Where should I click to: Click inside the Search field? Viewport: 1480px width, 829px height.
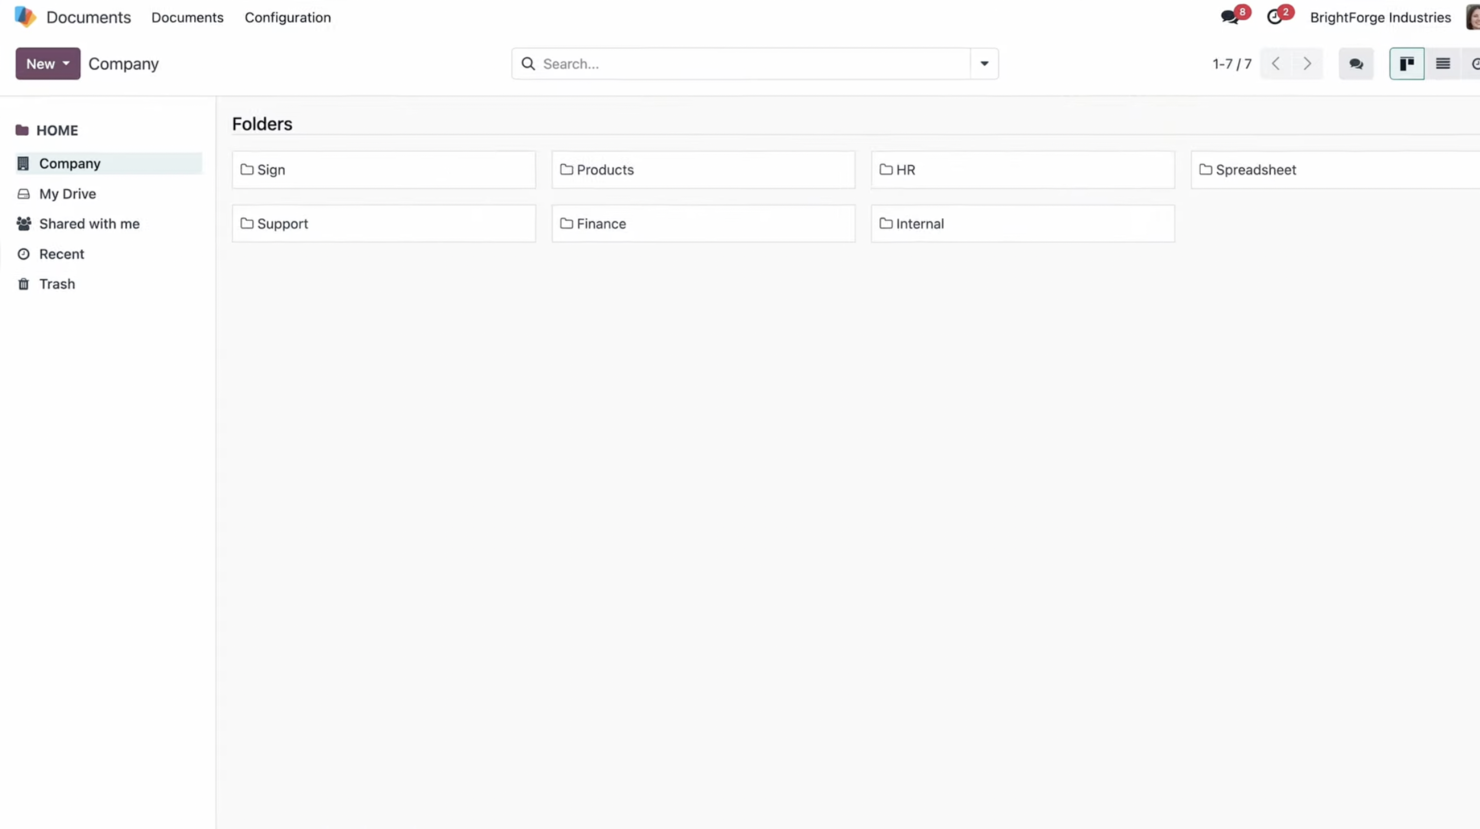[x=740, y=63]
